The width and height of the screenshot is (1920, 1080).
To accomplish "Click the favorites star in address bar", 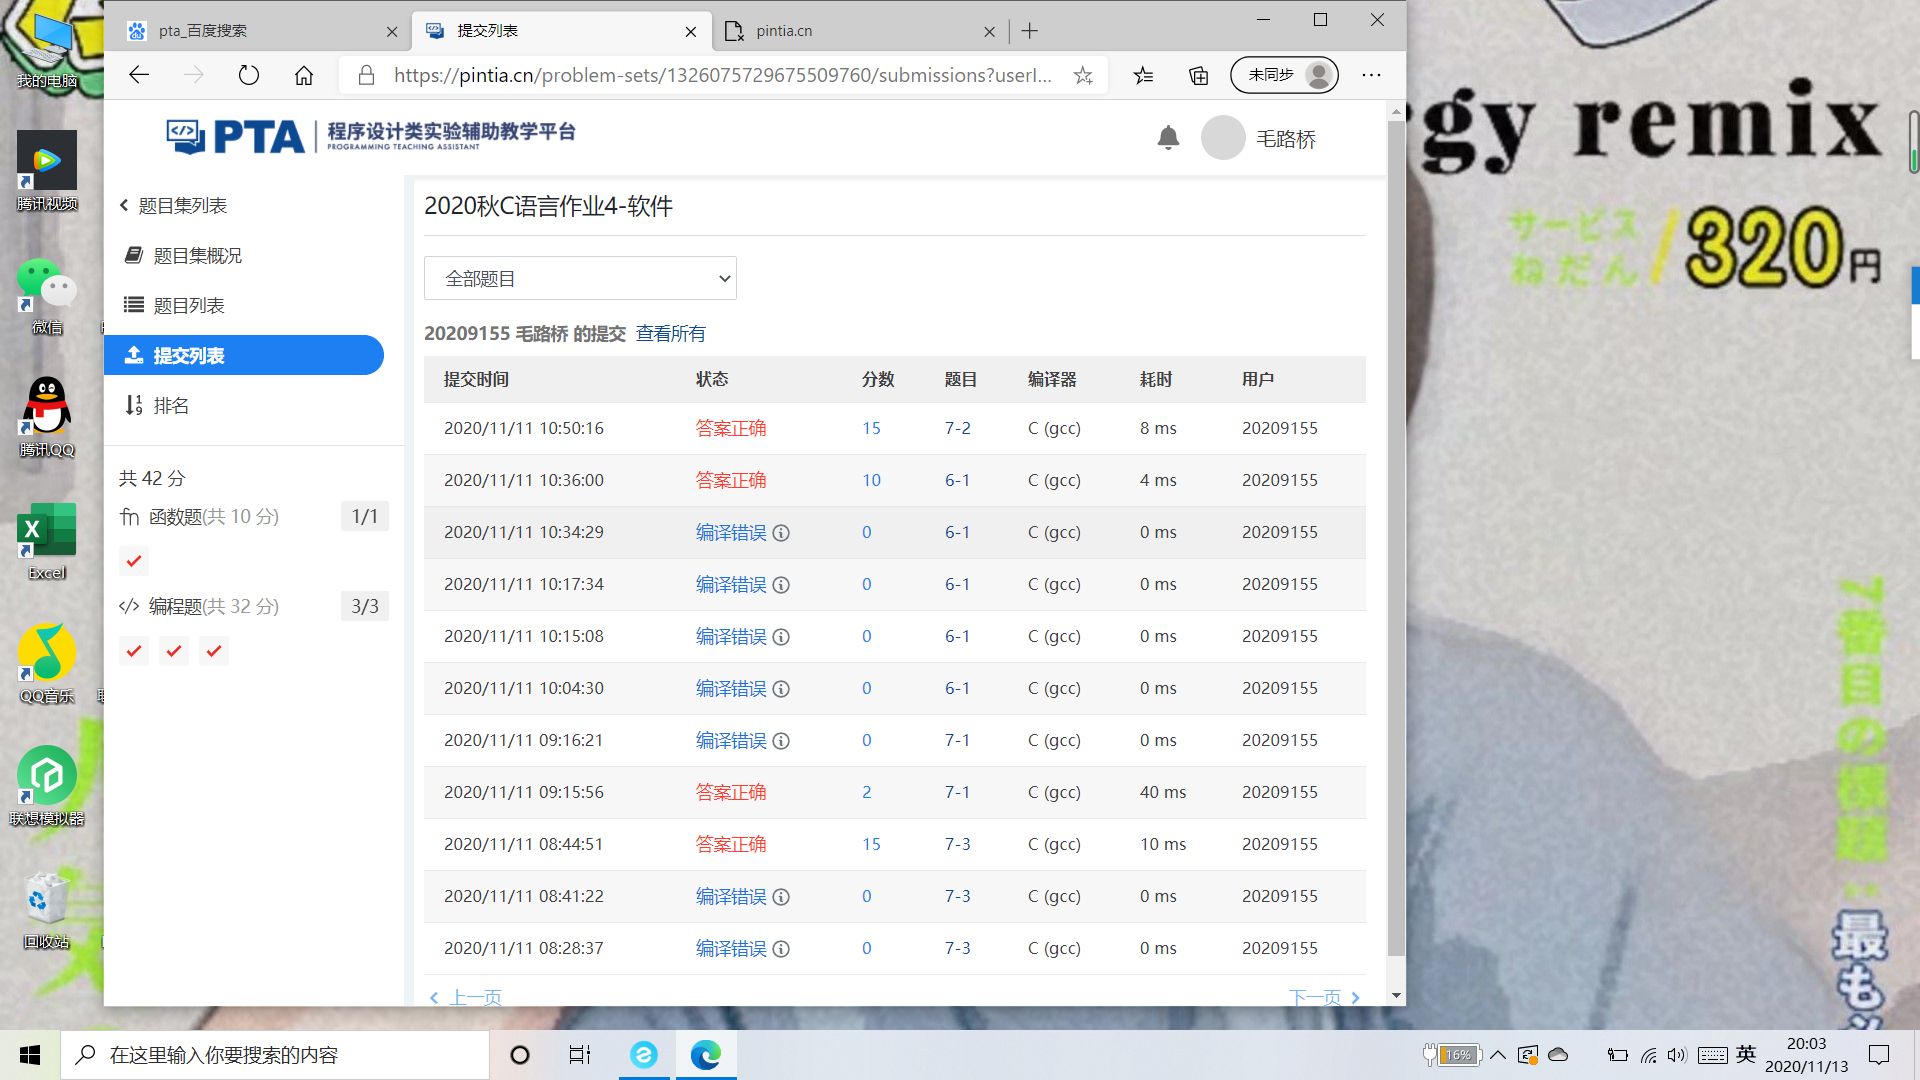I will (x=1083, y=75).
